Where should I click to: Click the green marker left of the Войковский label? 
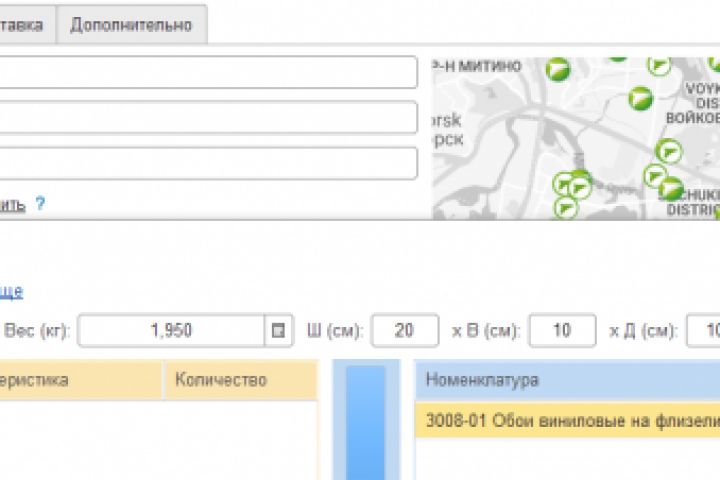[641, 98]
